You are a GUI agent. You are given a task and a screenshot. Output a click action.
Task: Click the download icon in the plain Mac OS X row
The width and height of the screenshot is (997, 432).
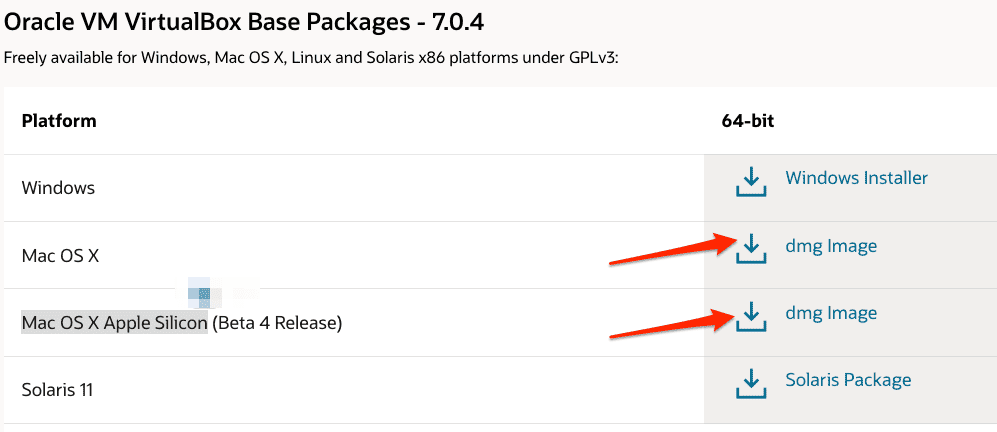pos(750,249)
